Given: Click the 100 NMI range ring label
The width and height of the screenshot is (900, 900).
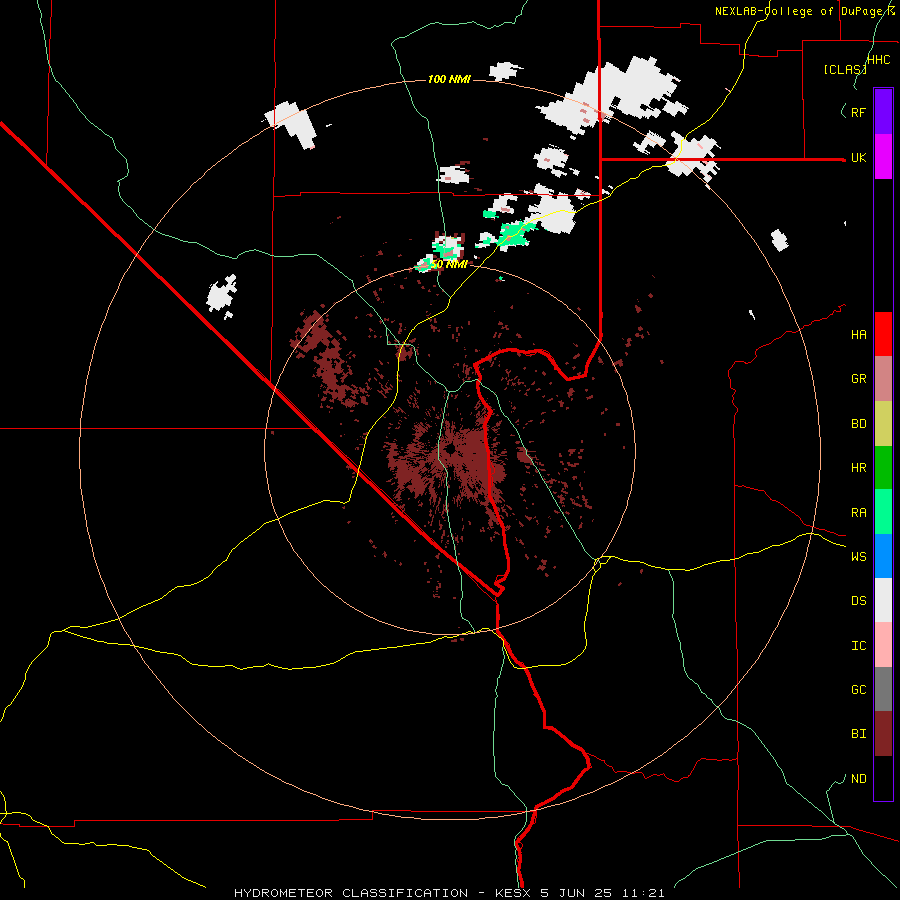Looking at the screenshot, I should (x=449, y=79).
